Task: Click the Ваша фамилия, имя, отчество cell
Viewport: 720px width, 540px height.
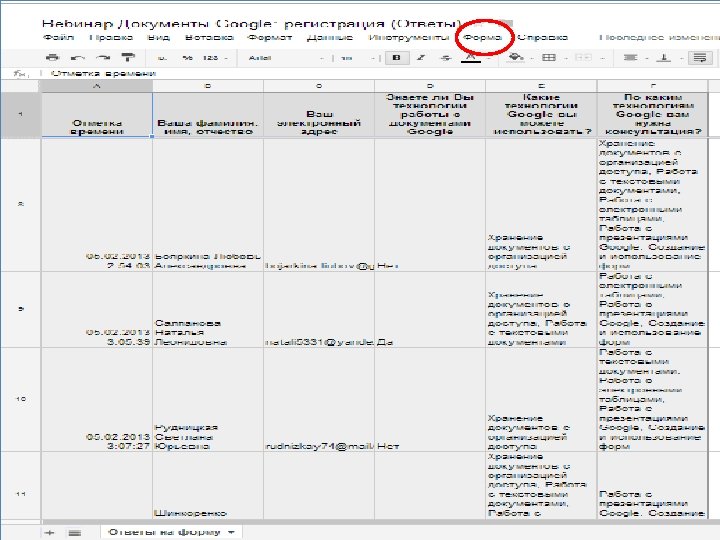Action: pyautogui.click(x=208, y=115)
